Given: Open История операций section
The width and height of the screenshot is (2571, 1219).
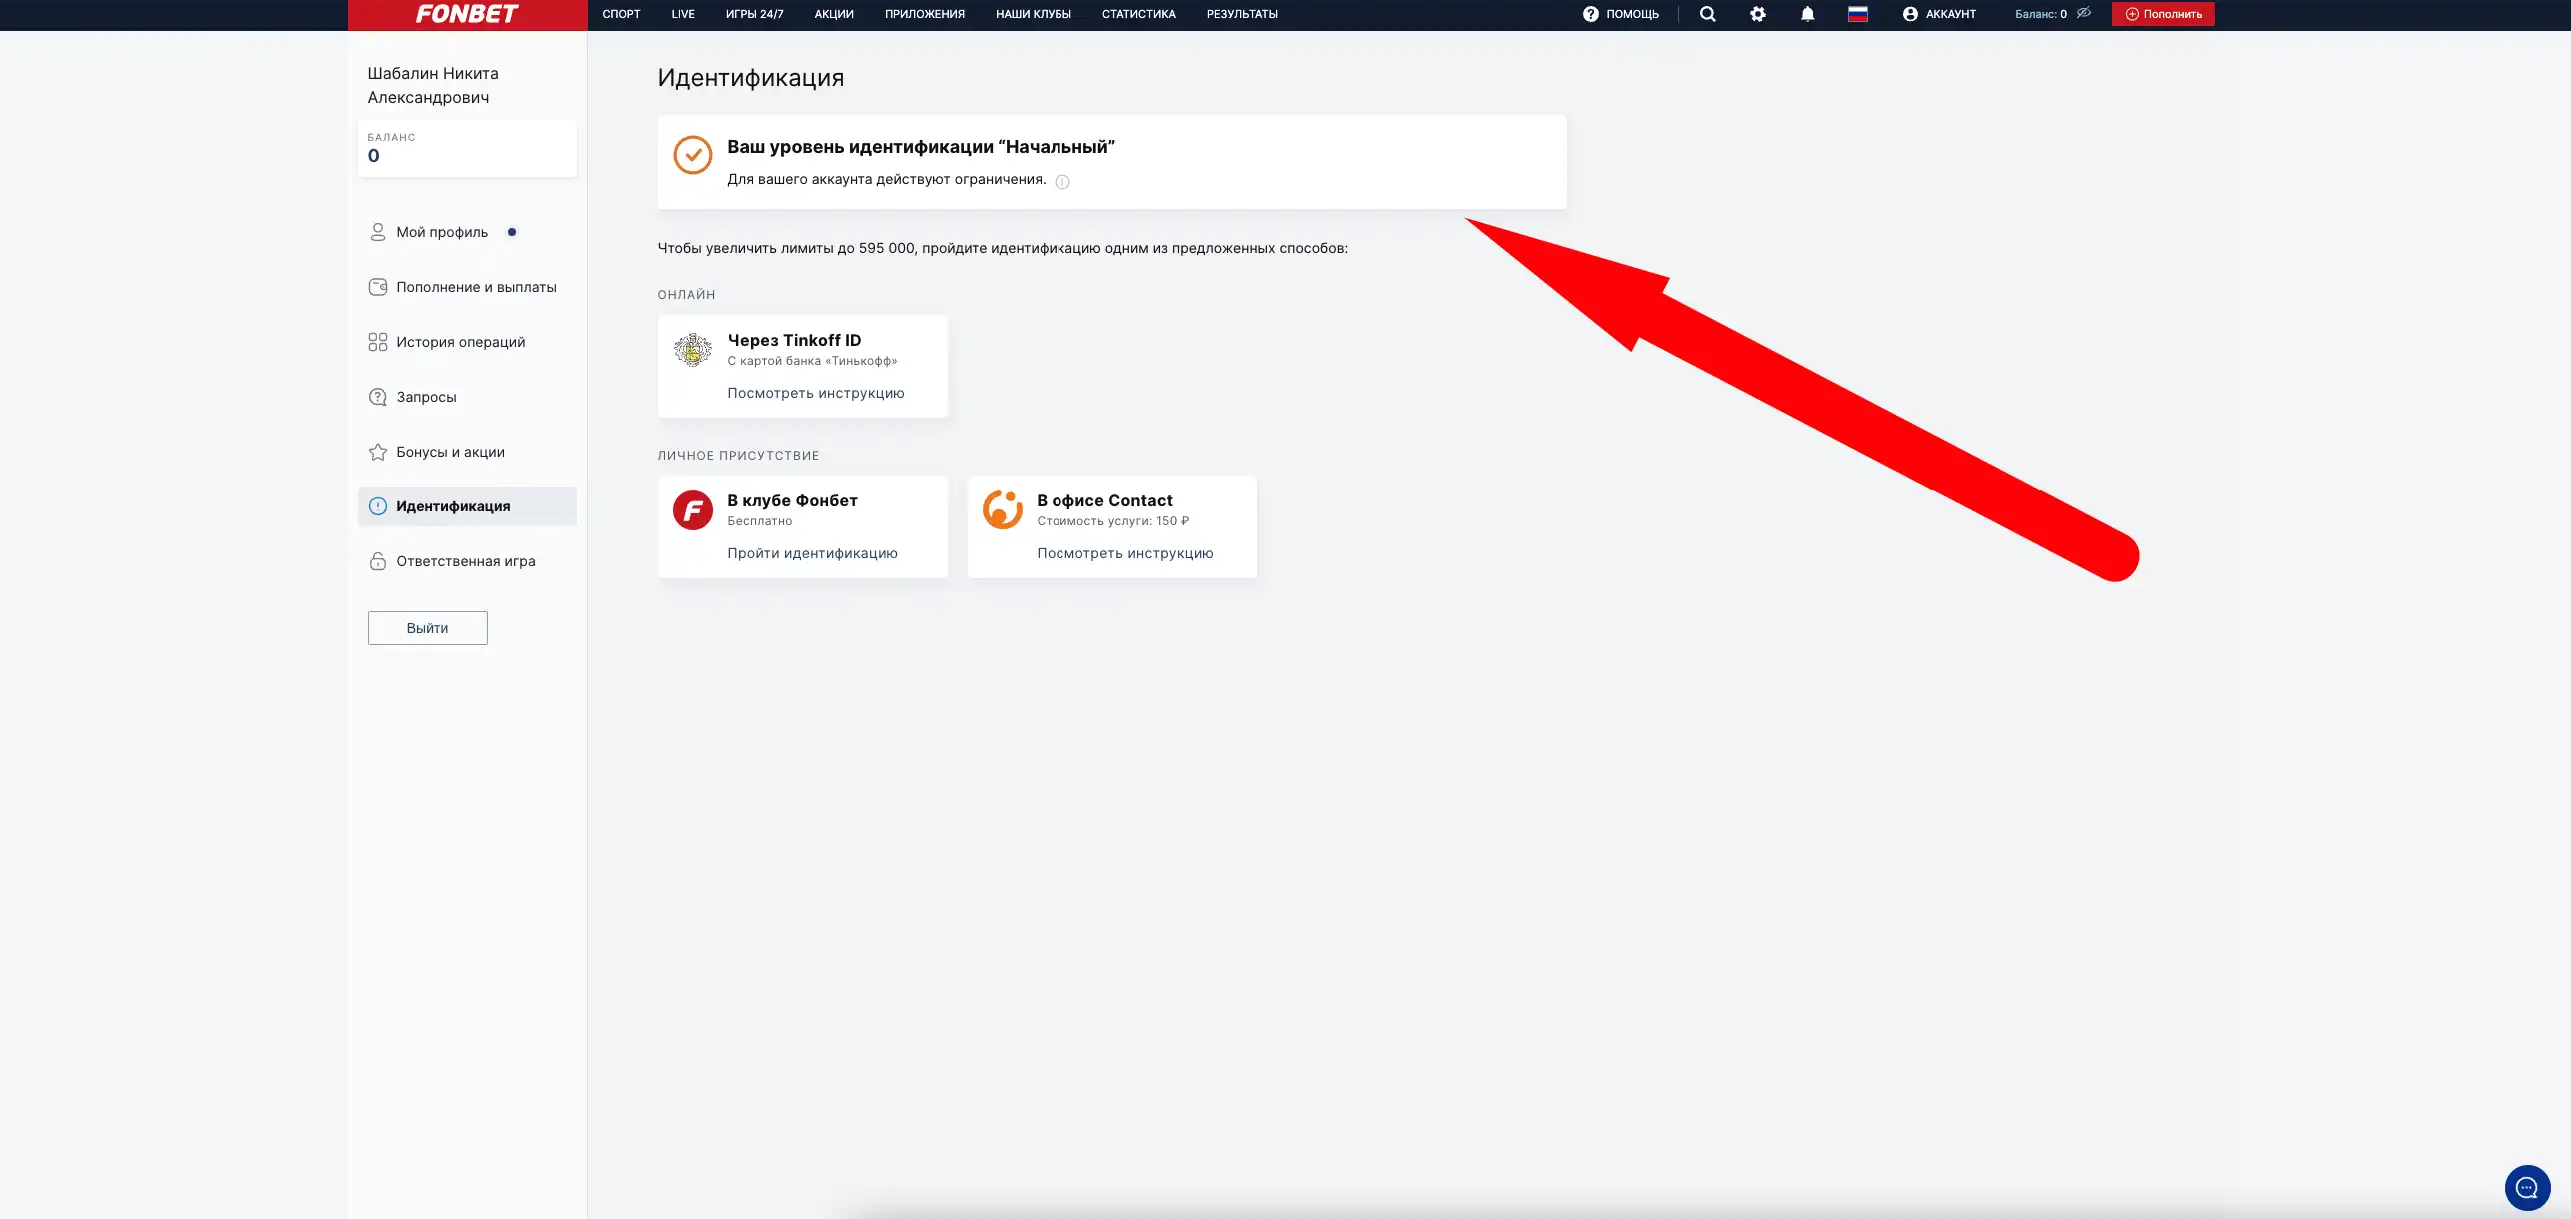Looking at the screenshot, I should pyautogui.click(x=460, y=342).
